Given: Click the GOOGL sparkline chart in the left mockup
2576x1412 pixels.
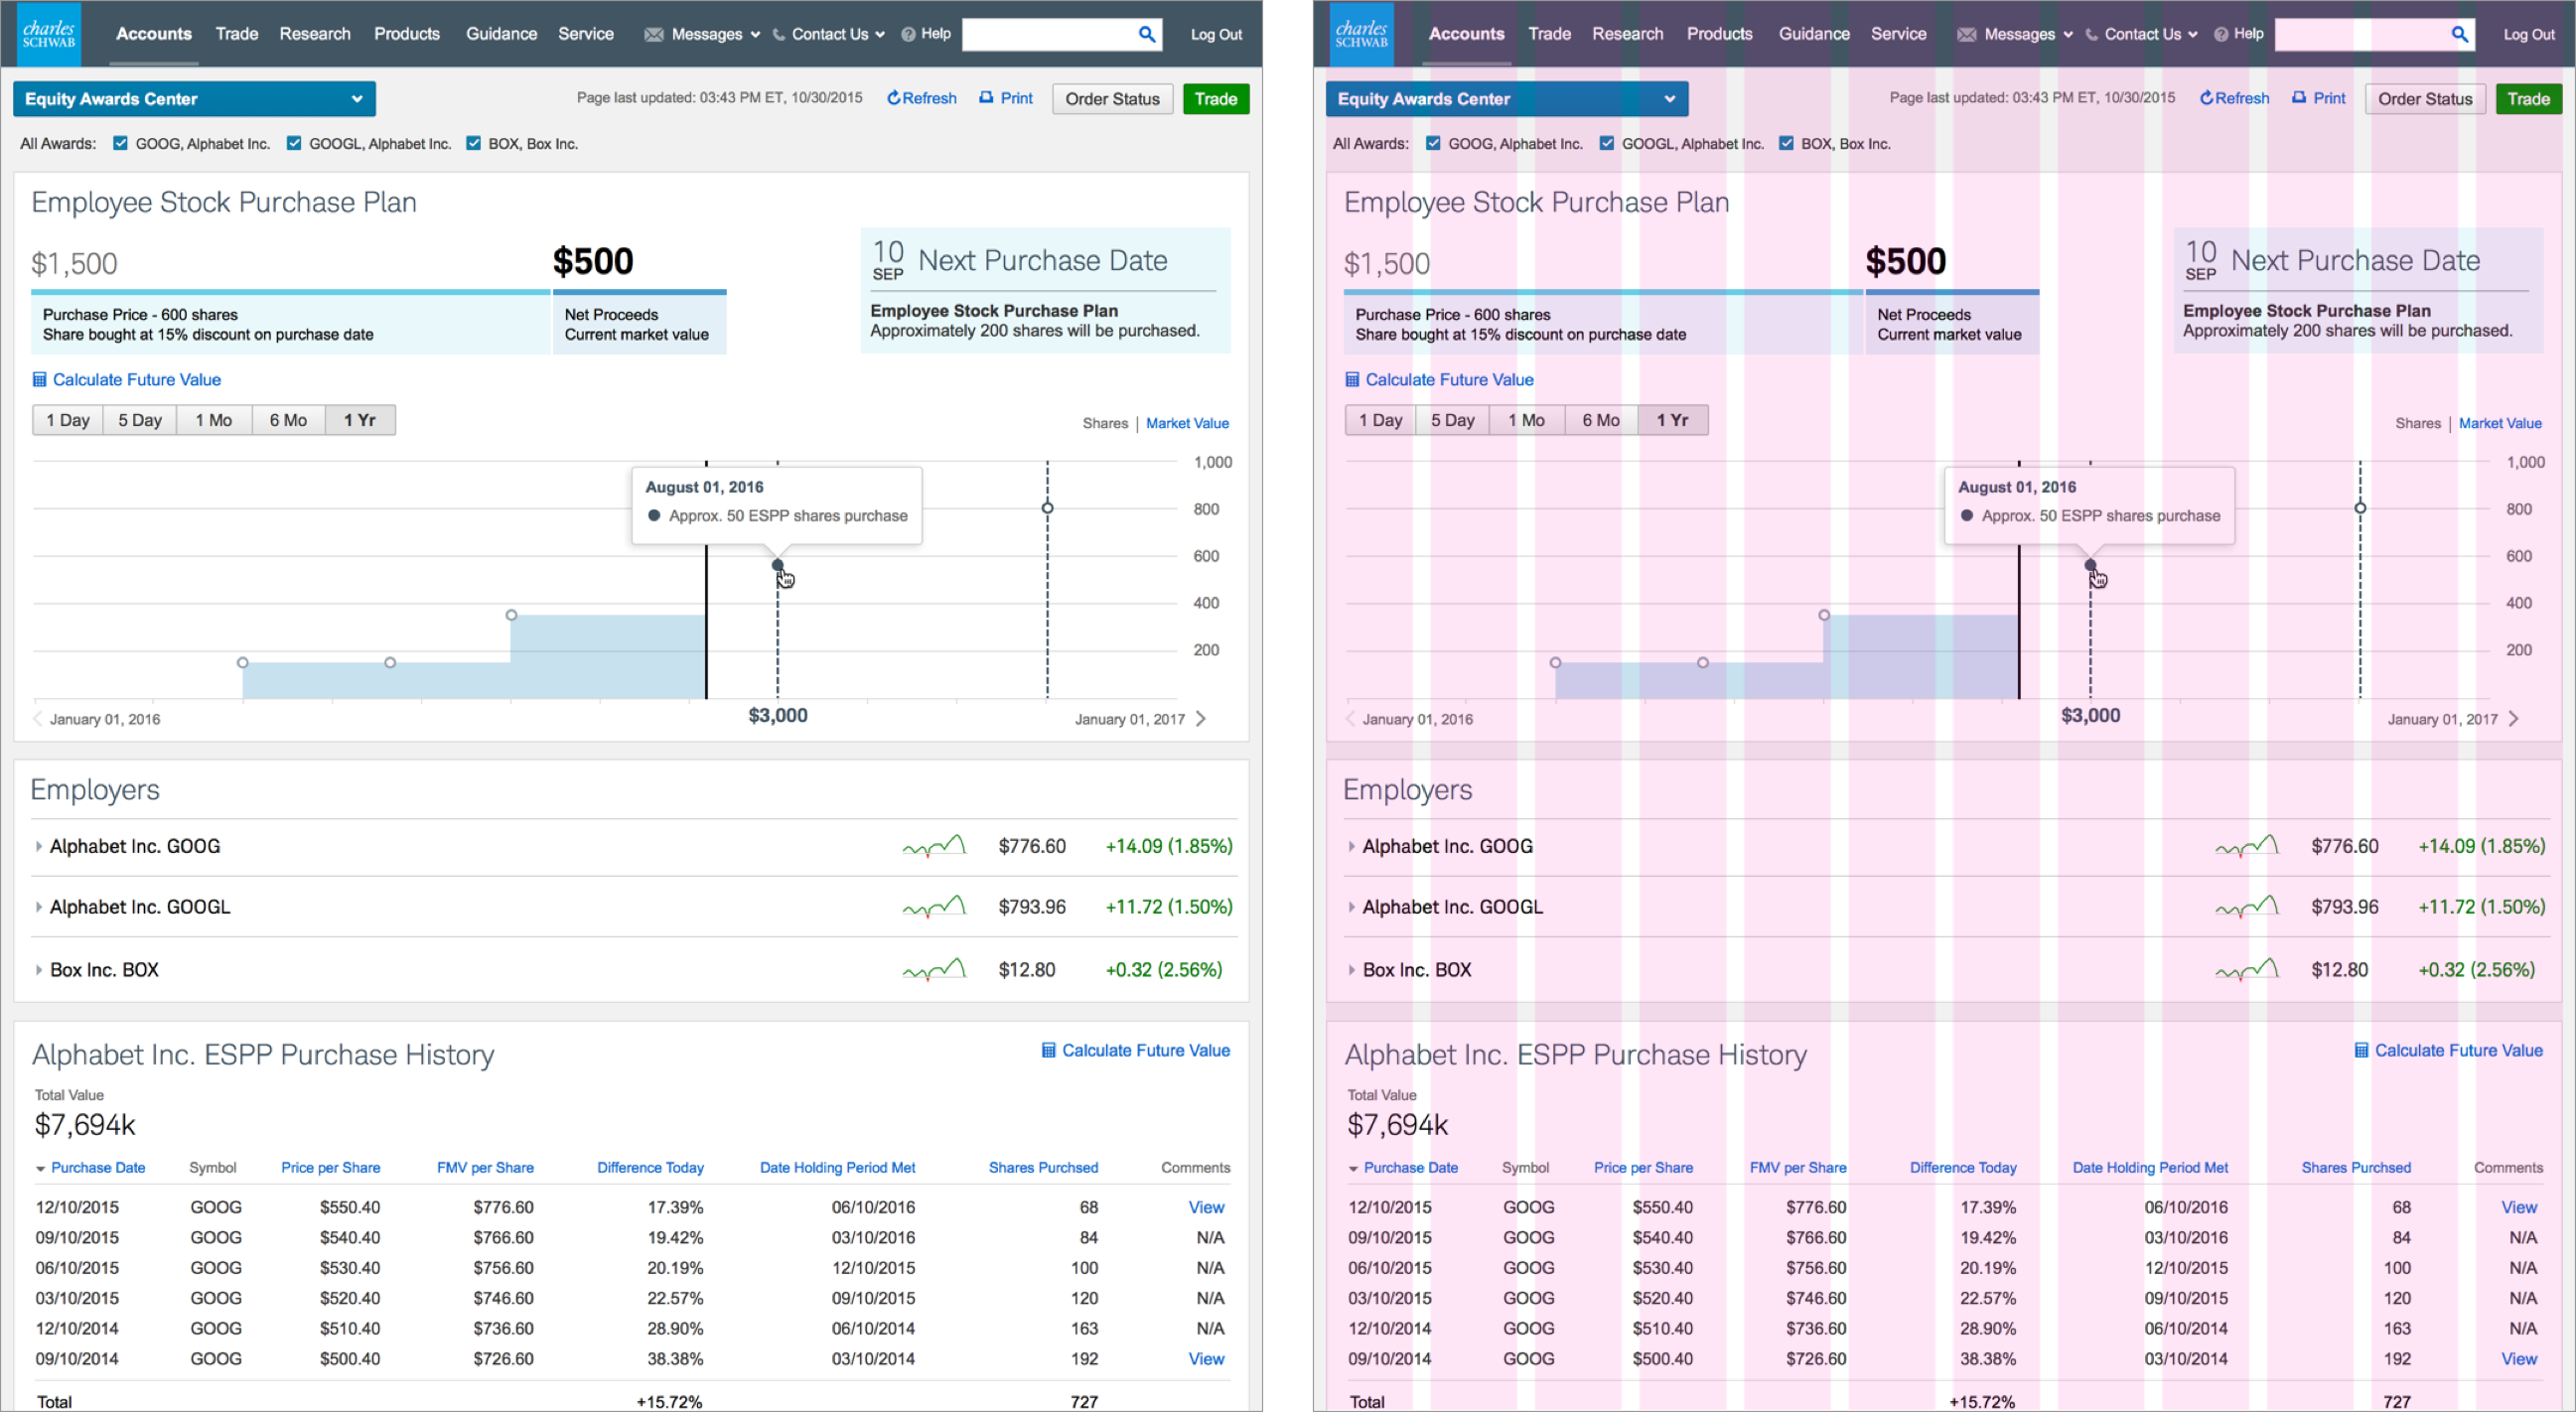Looking at the screenshot, I should point(934,907).
